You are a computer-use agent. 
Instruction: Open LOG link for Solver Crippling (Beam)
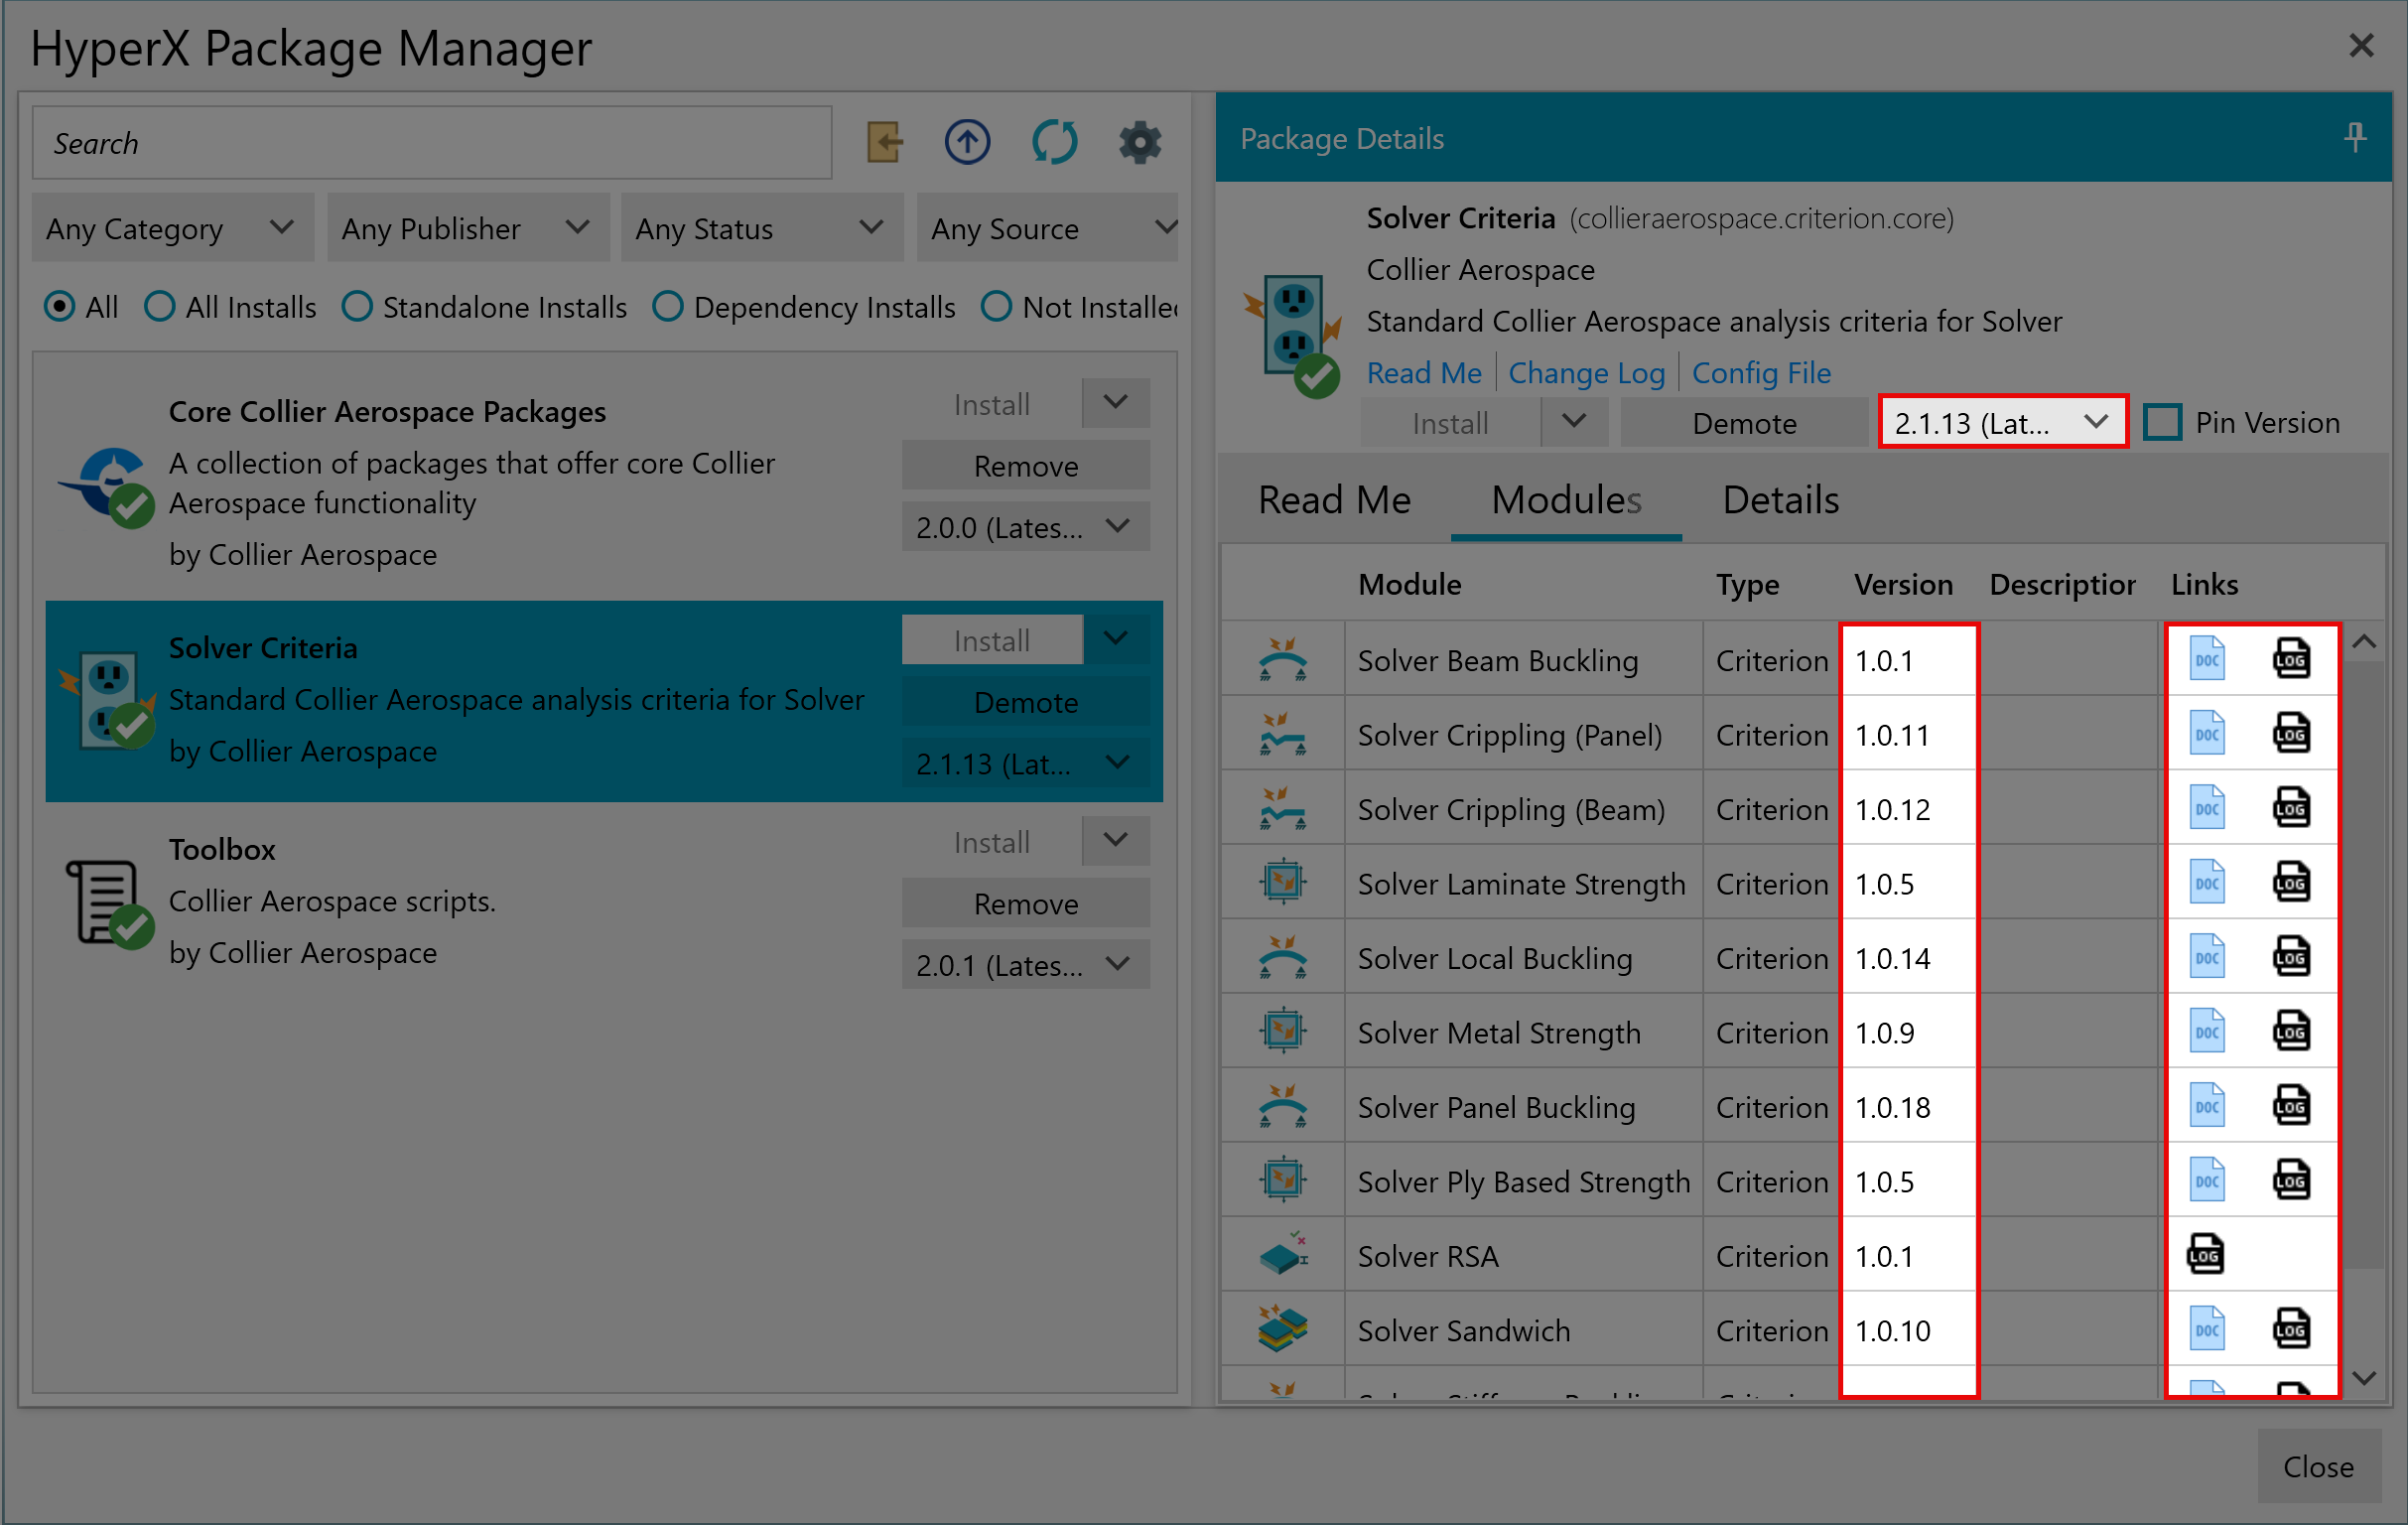[2291, 808]
